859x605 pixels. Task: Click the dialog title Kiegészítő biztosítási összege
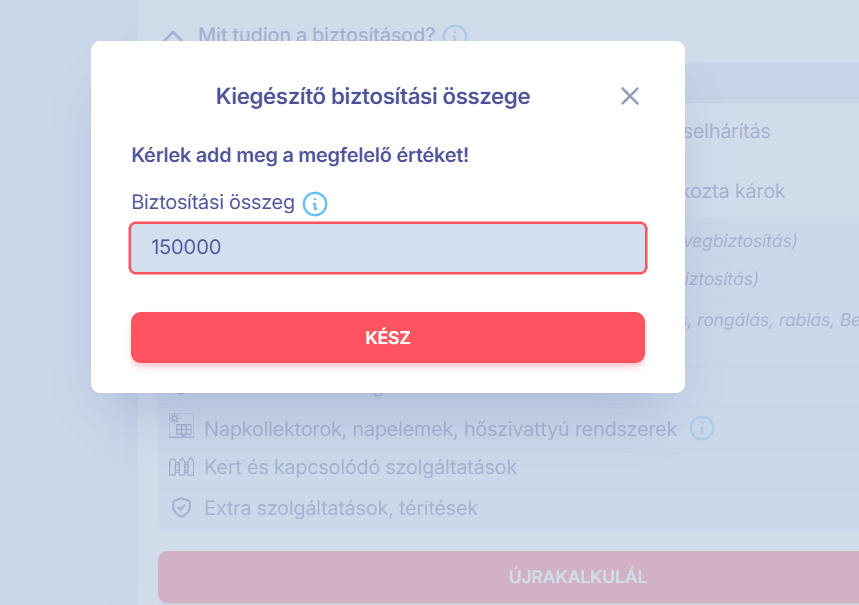[x=373, y=97]
